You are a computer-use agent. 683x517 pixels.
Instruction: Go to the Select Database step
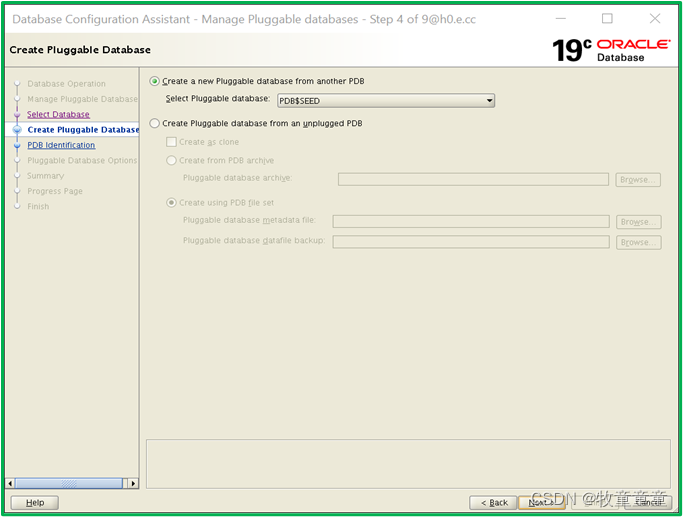pyautogui.click(x=58, y=114)
